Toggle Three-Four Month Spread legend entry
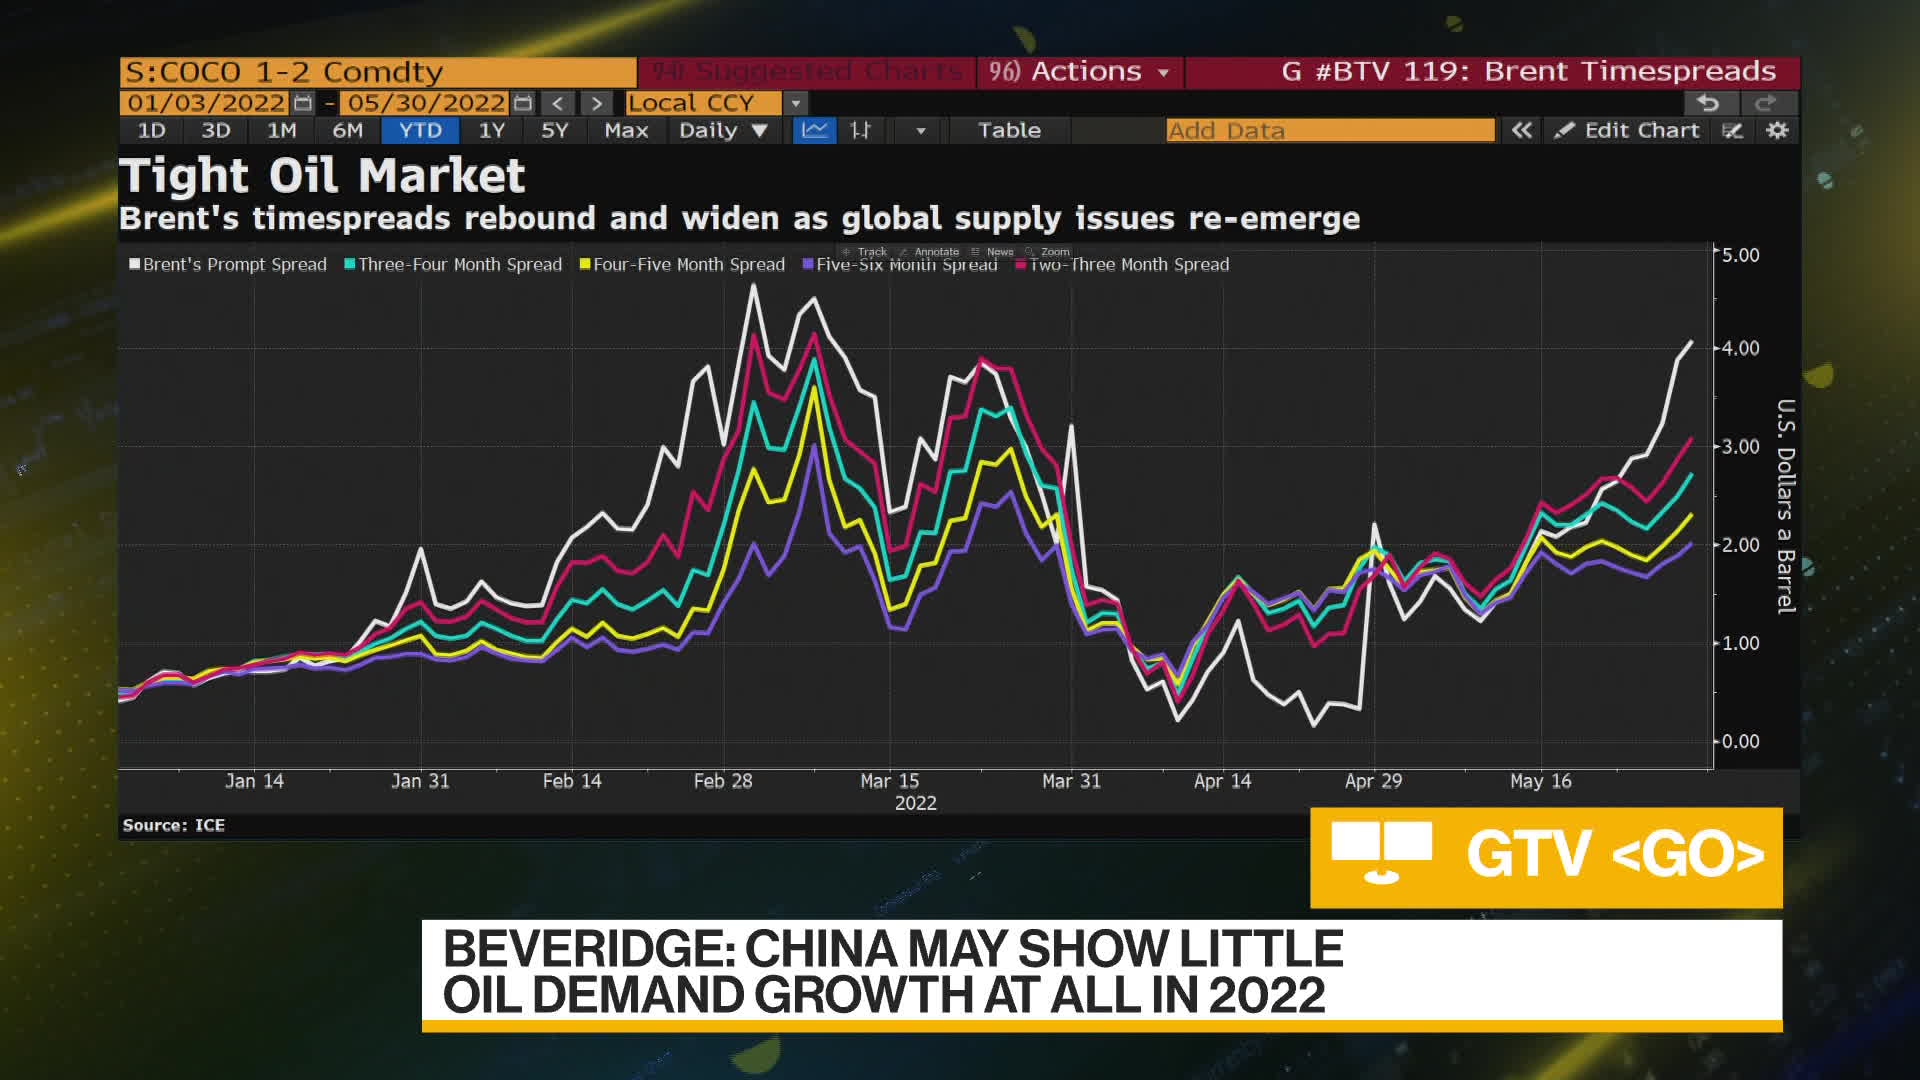Viewport: 1920px width, 1080px height. (x=453, y=265)
